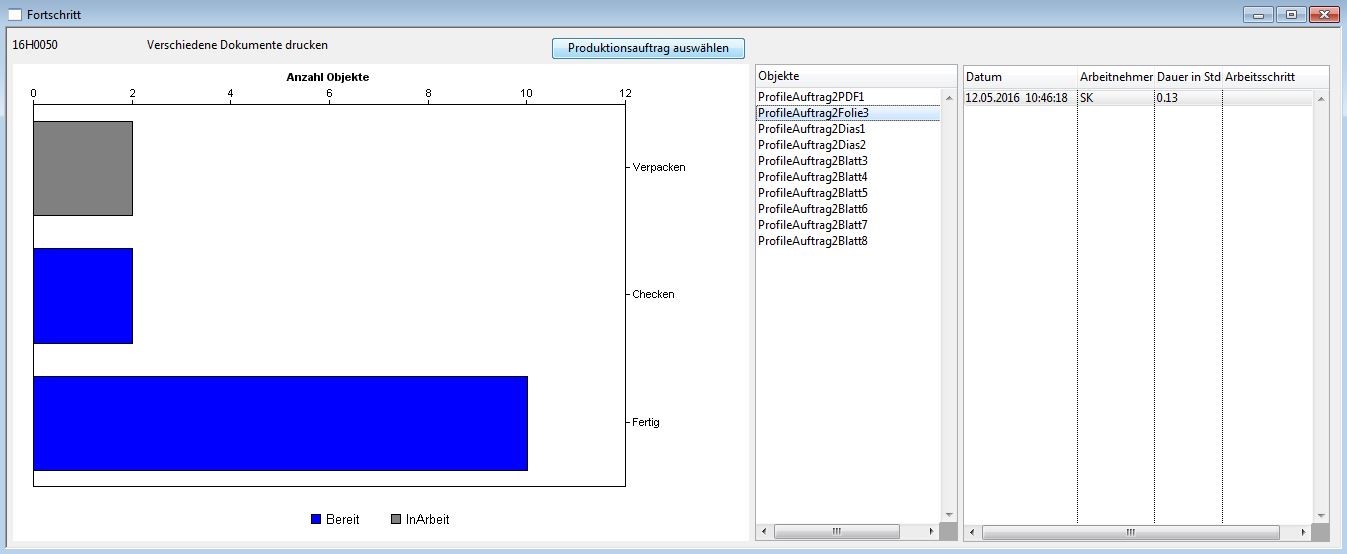Select ProfileAuftrag2Dias1 in the list
This screenshot has width=1347, height=554.
coord(811,129)
